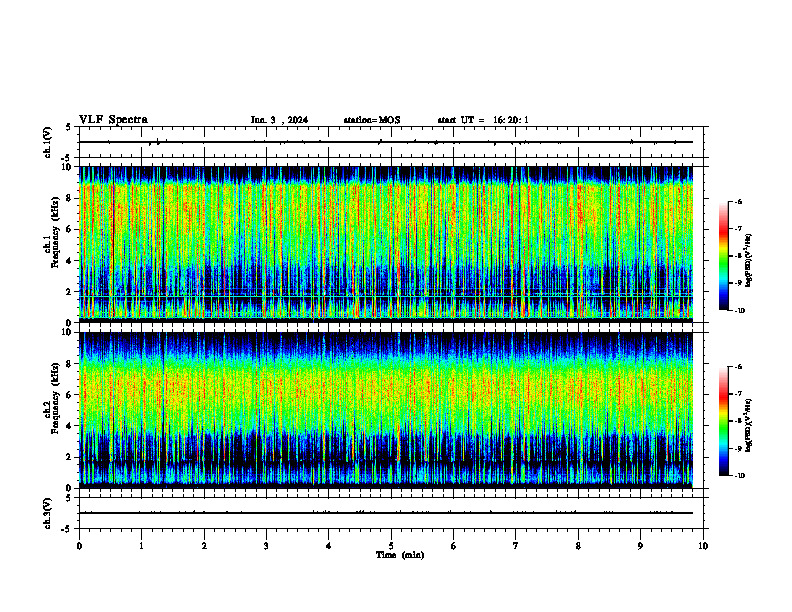Click the "2" kHz tick of ch.2 spectrogram
This screenshot has height=612, width=792.
(x=69, y=457)
